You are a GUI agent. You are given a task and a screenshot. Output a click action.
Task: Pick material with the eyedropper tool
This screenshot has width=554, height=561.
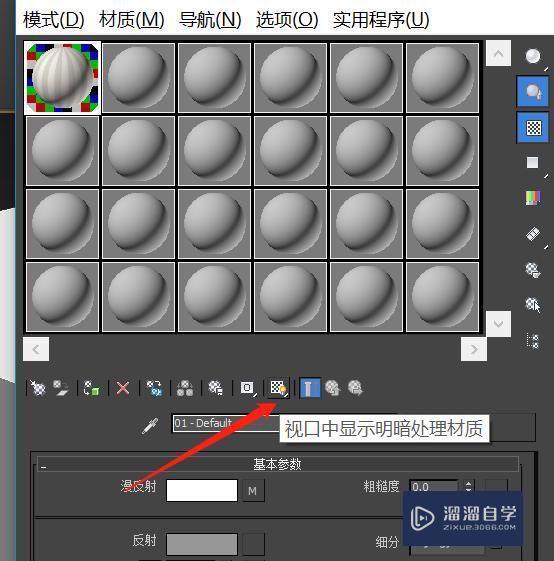click(x=150, y=426)
